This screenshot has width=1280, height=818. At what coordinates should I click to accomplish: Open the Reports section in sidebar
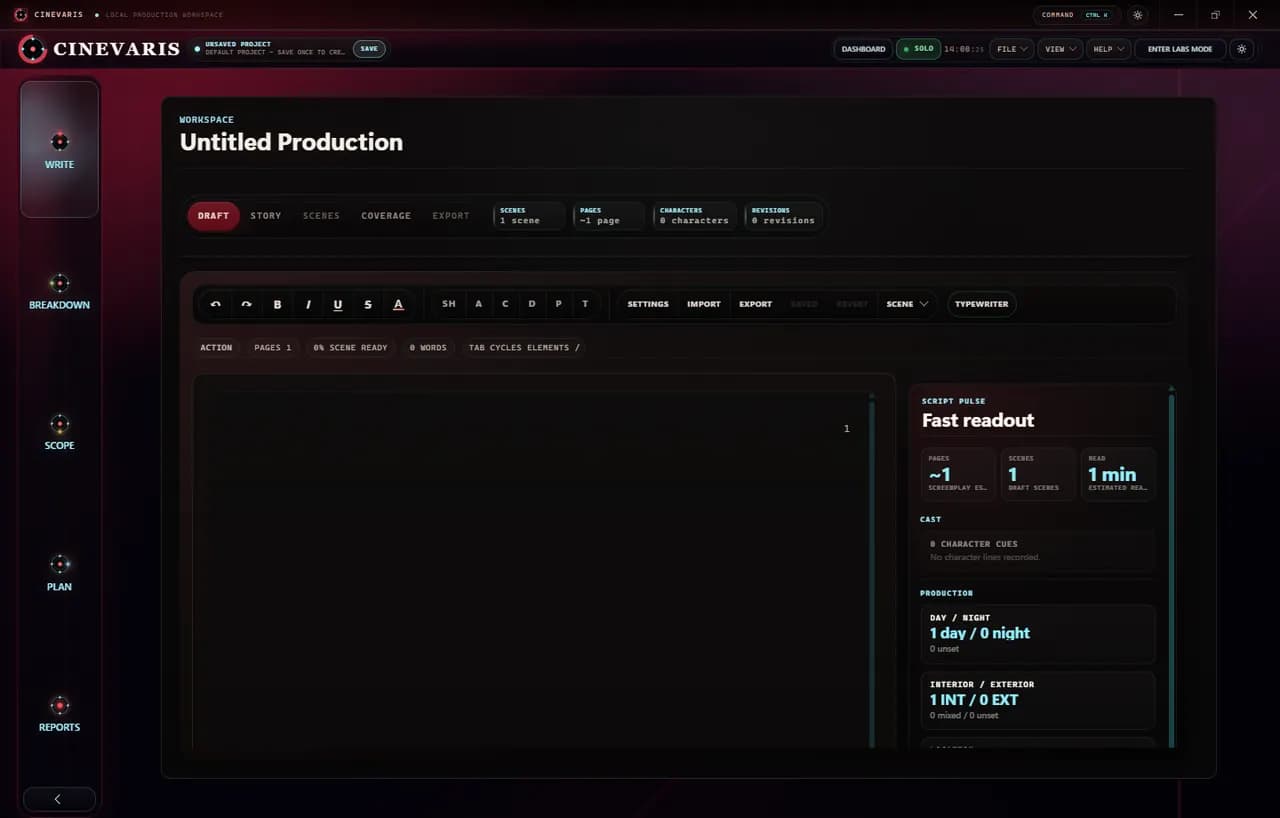(59, 714)
